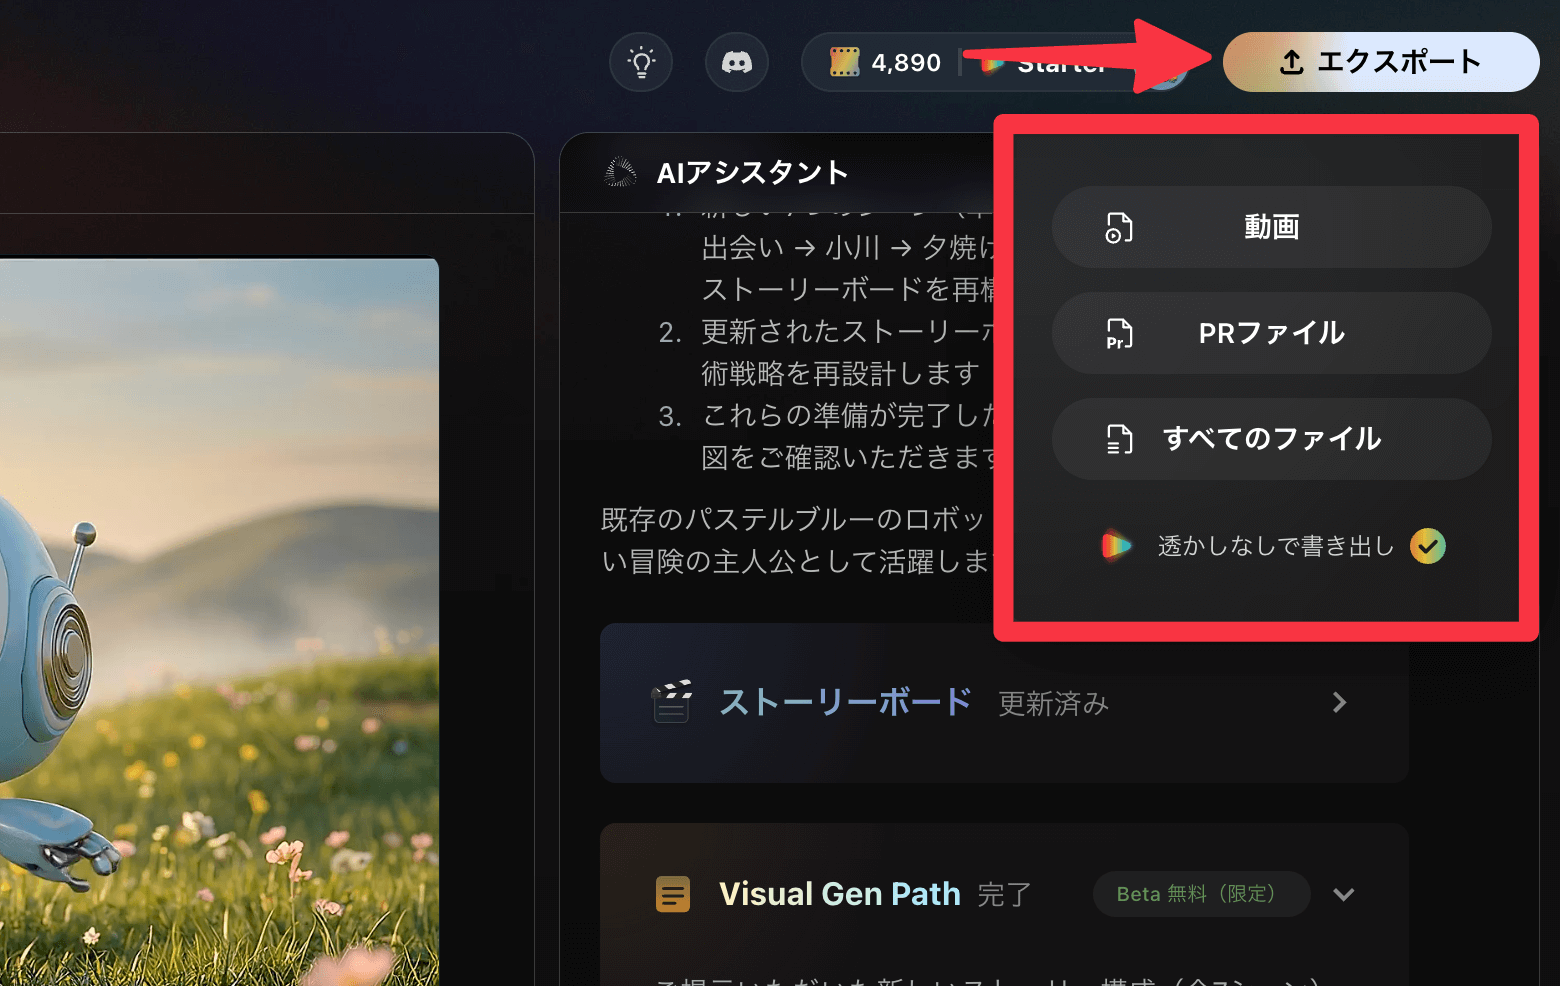The image size is (1560, 986).
Task: Select 動画 from export menu
Action: point(1271,227)
